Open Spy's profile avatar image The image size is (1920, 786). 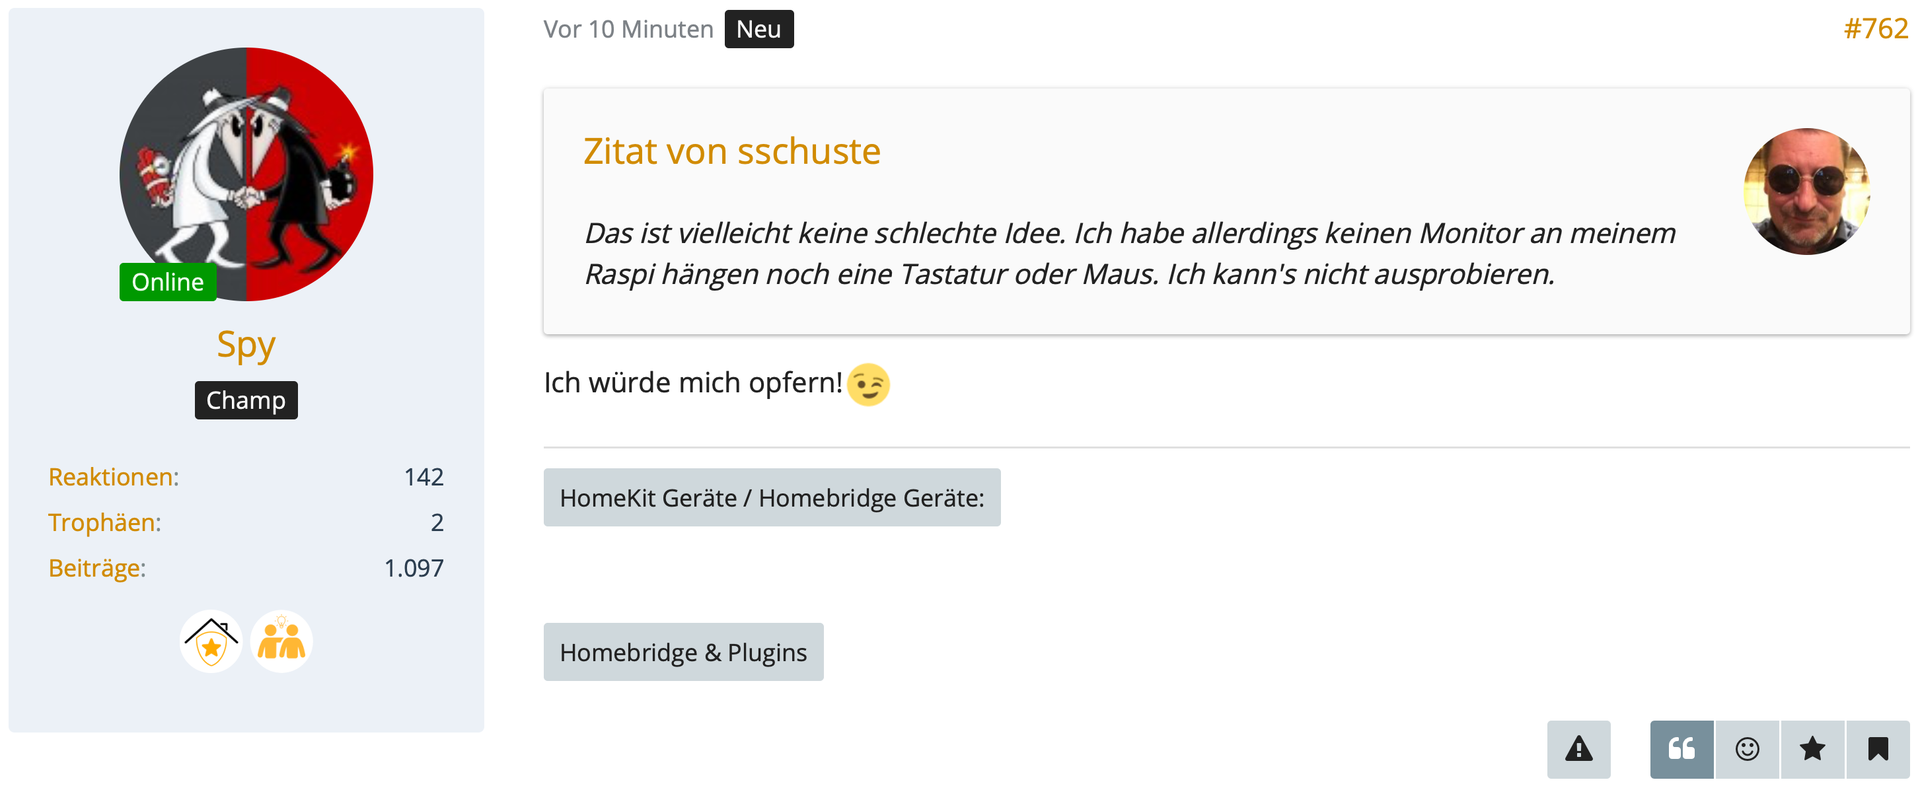click(x=246, y=174)
